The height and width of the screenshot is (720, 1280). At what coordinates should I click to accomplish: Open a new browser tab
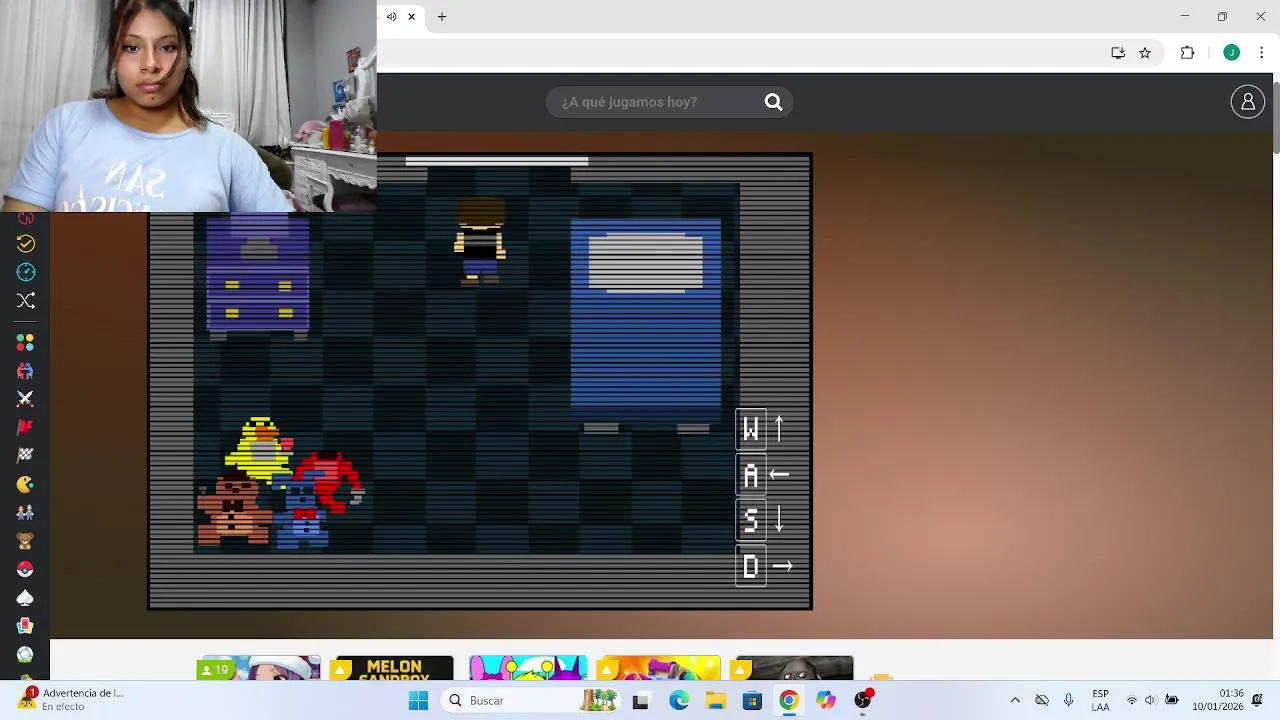442,16
